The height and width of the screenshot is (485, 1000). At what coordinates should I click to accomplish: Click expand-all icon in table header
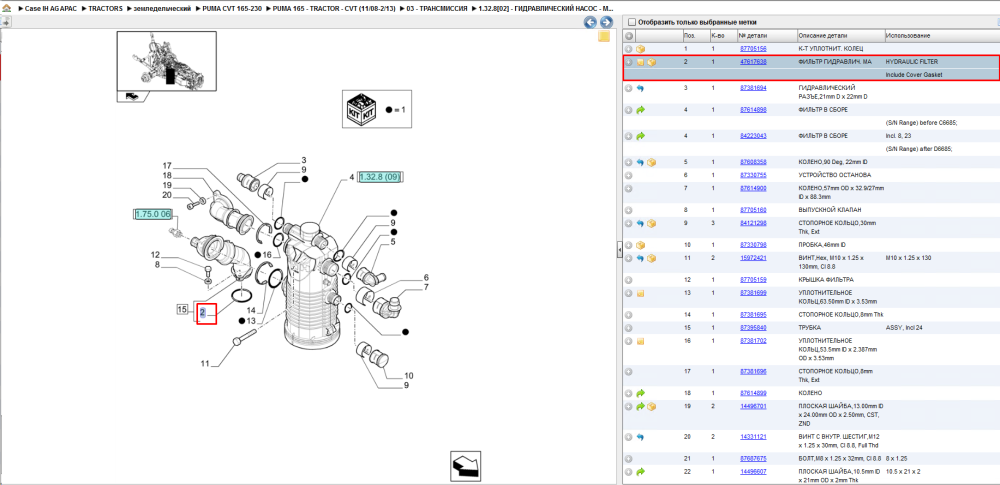[x=629, y=36]
